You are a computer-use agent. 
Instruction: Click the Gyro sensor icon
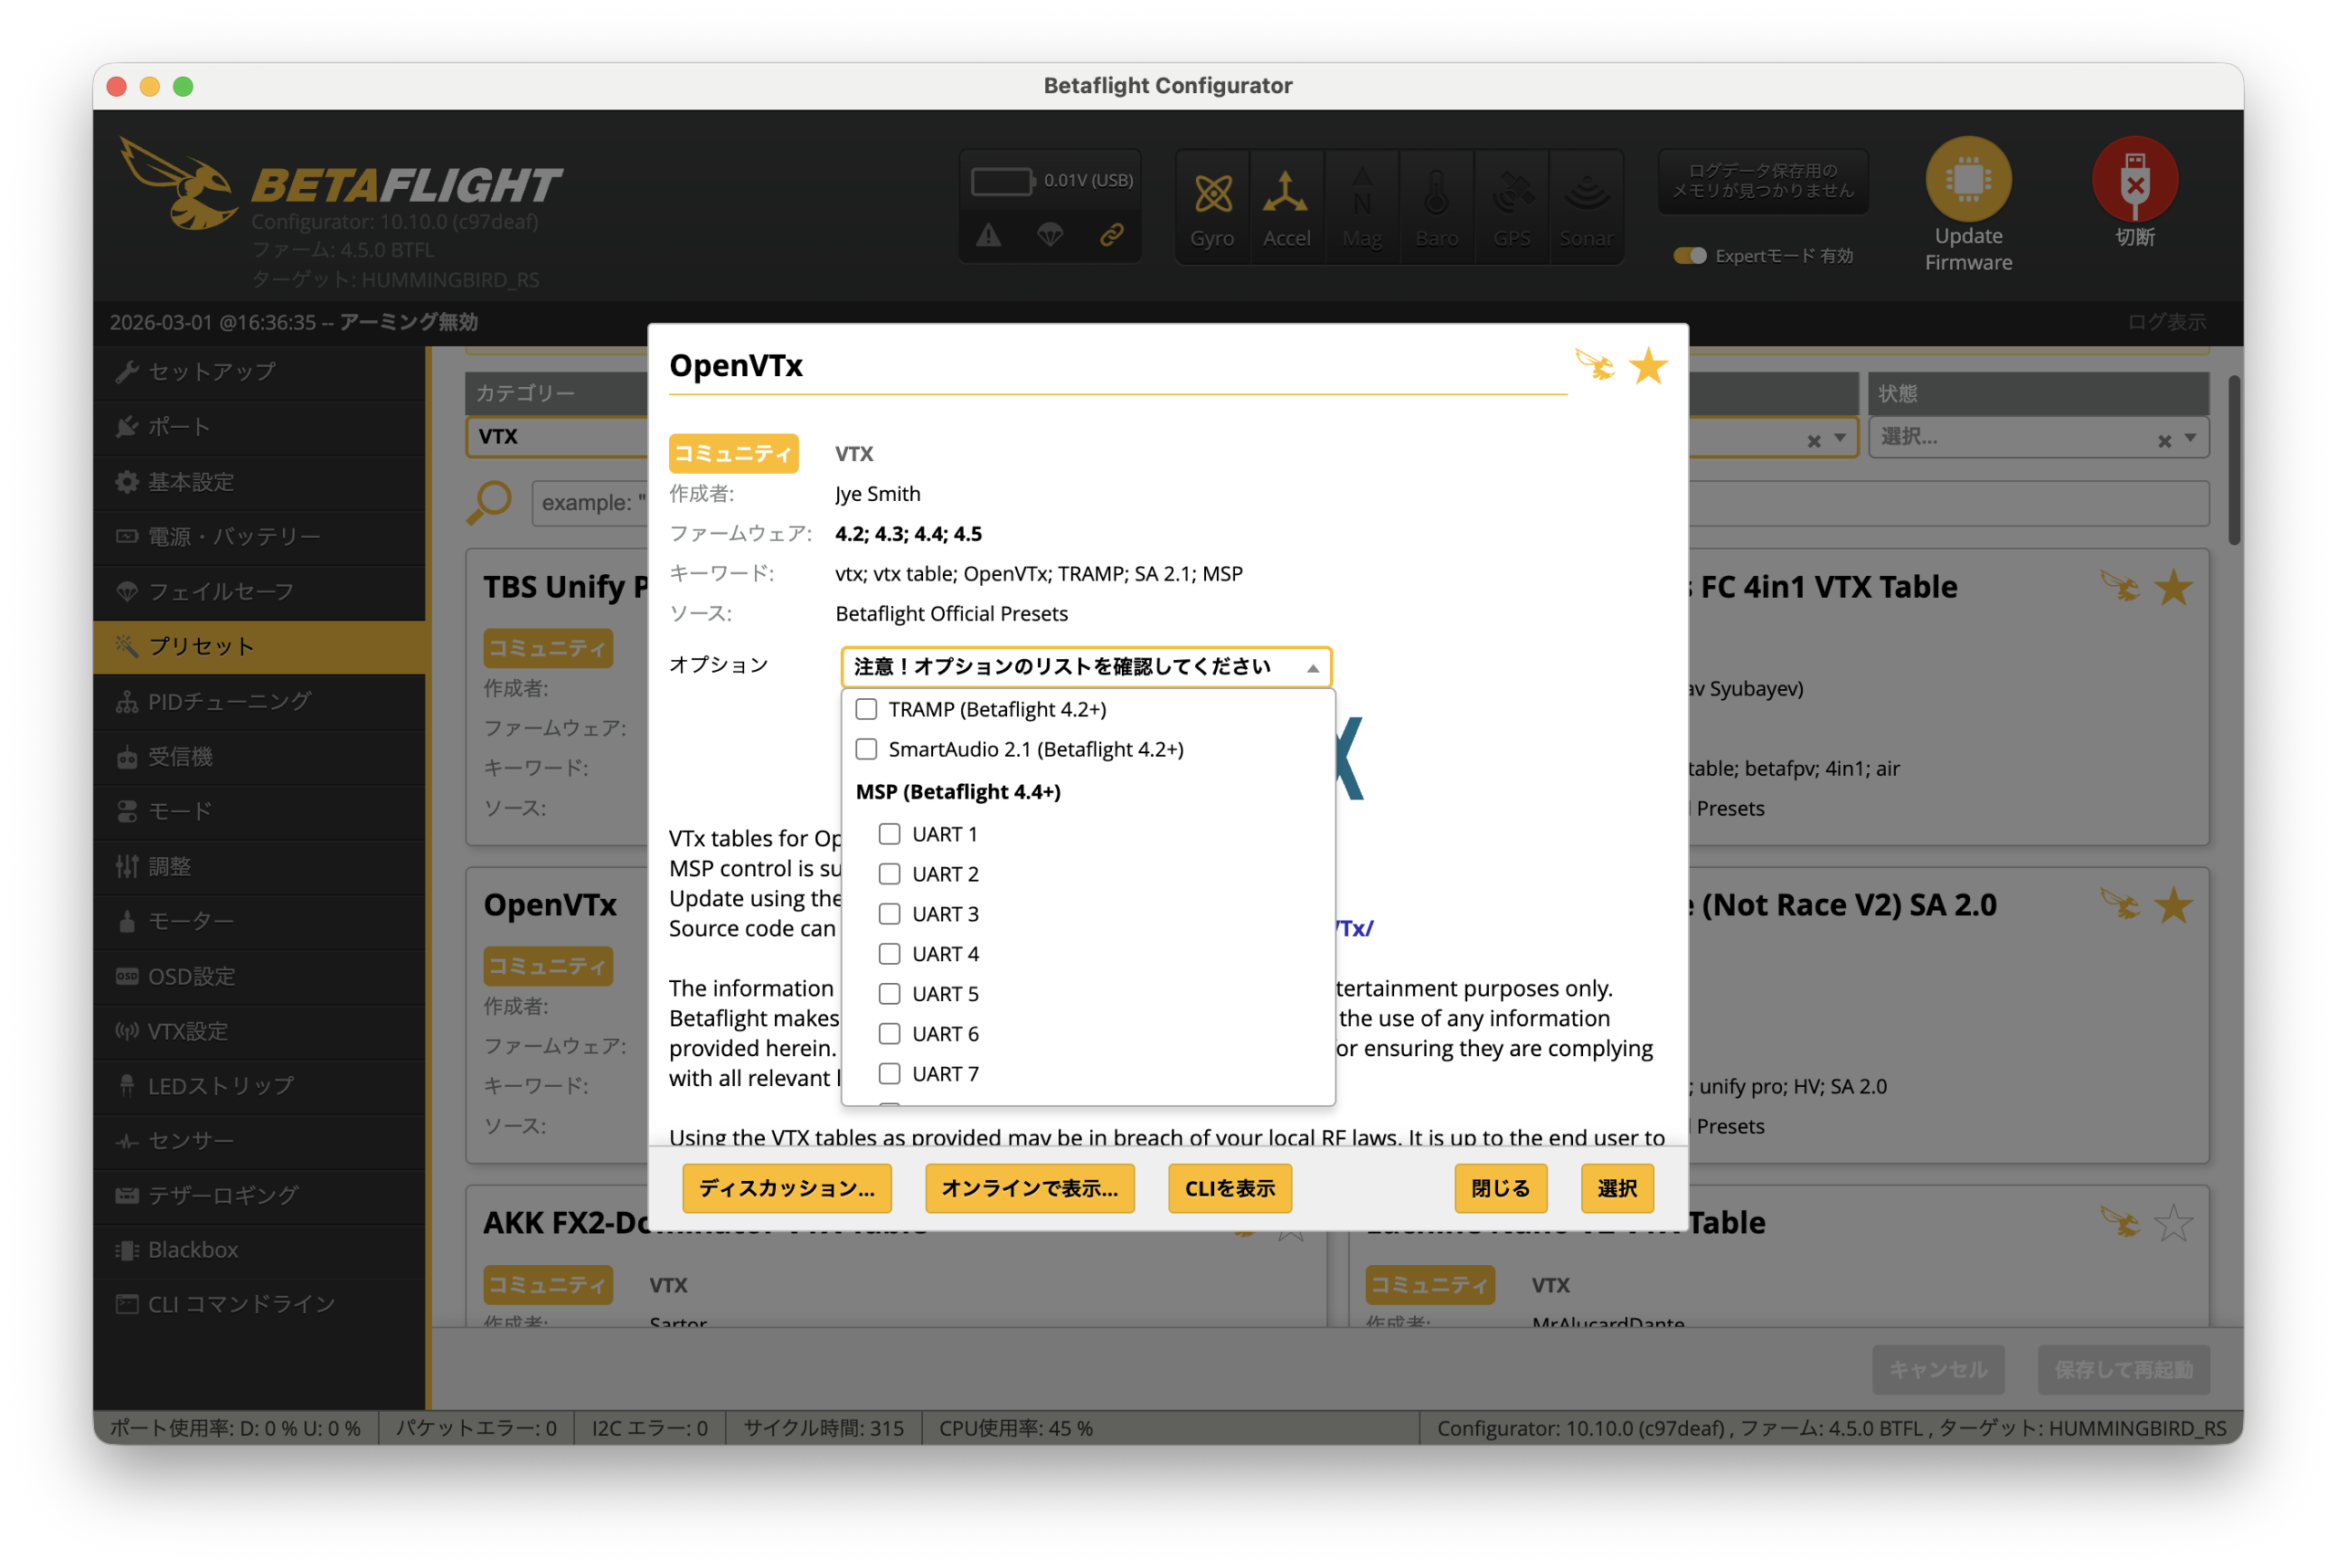(1212, 195)
